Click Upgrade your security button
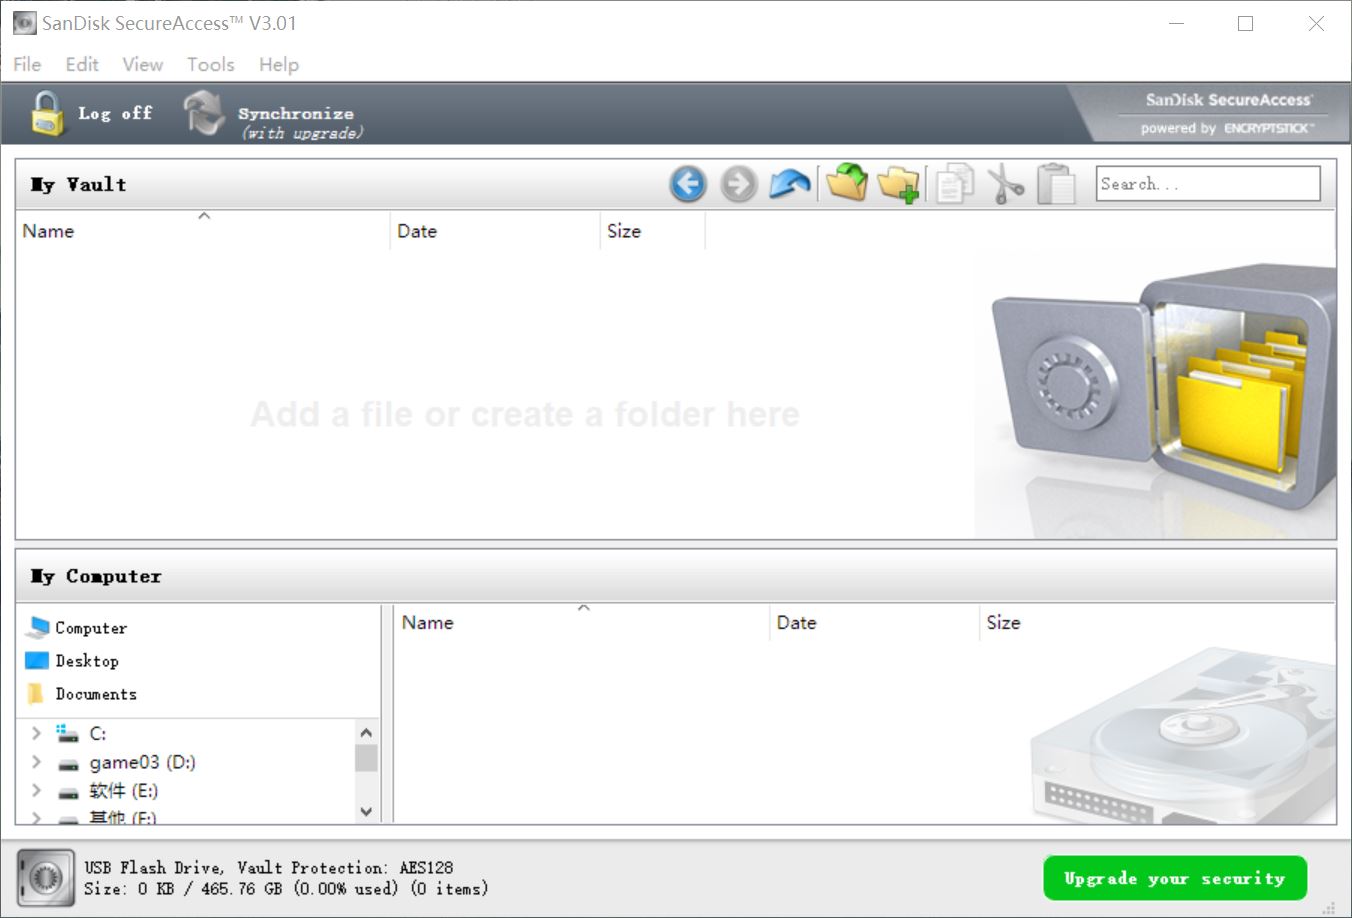The image size is (1352, 918). point(1175,878)
